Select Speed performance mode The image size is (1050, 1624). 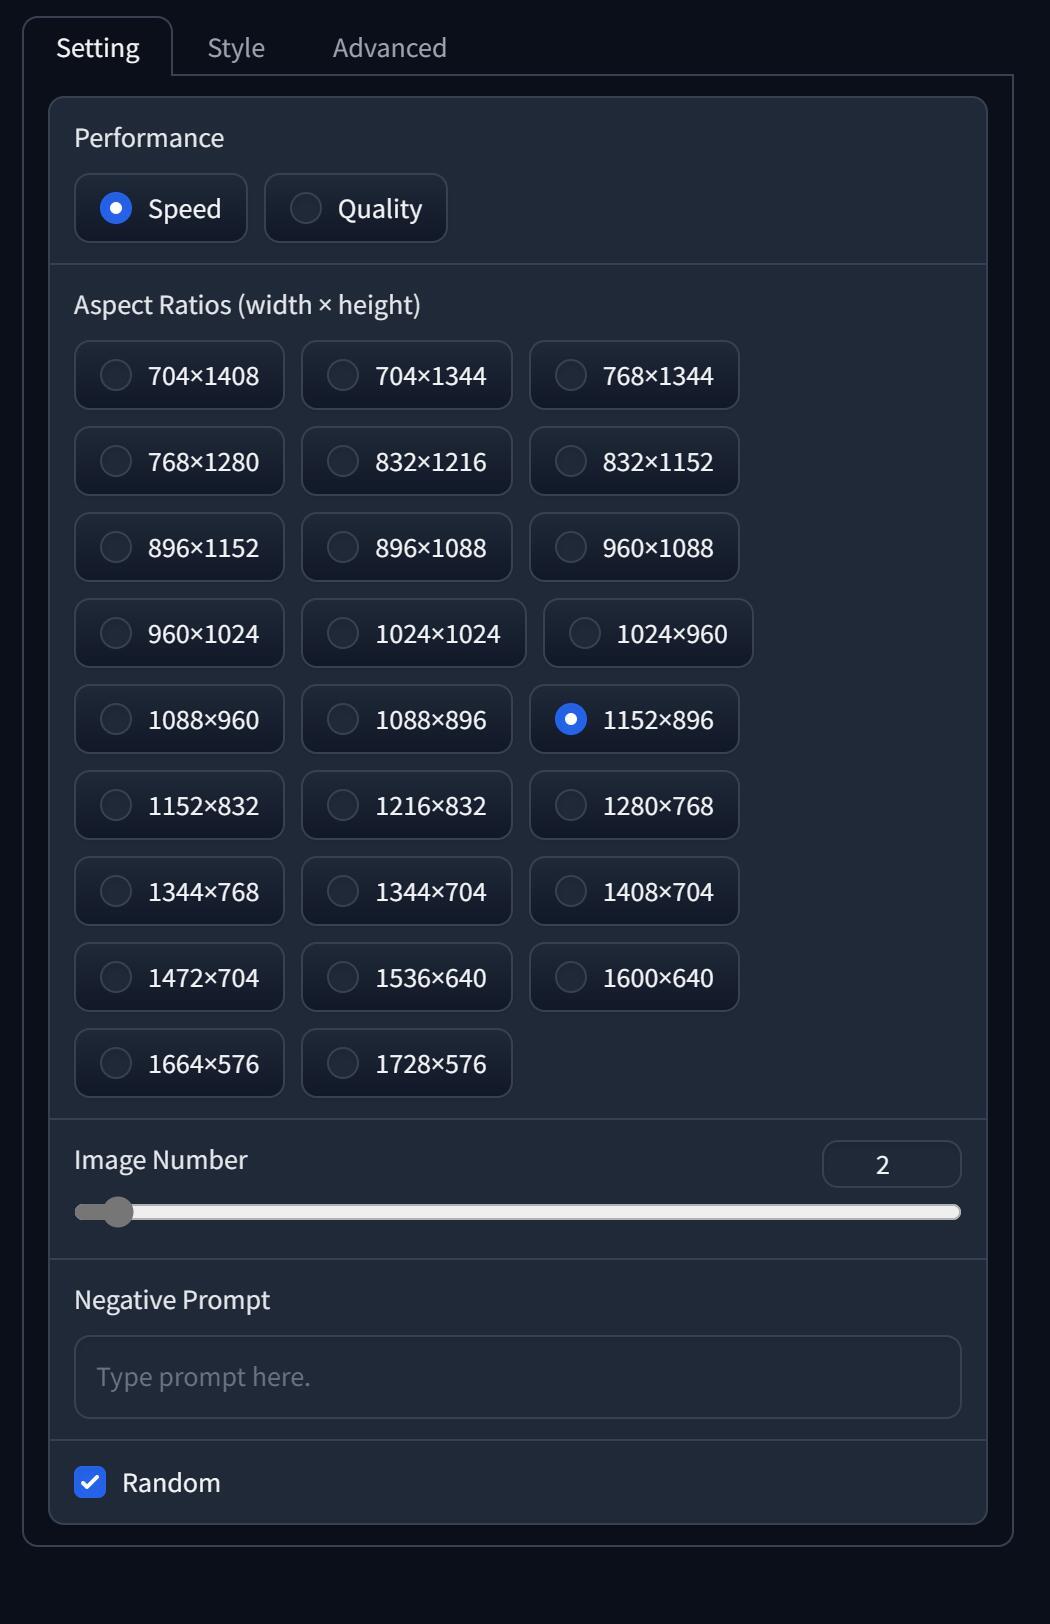pos(161,208)
